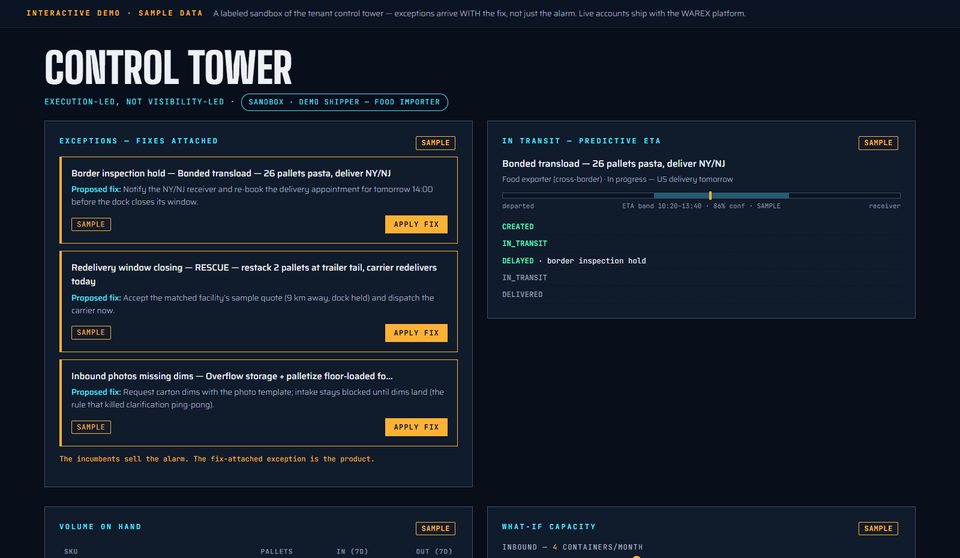Click the Inbound 4 containers/month label

pos(572,547)
